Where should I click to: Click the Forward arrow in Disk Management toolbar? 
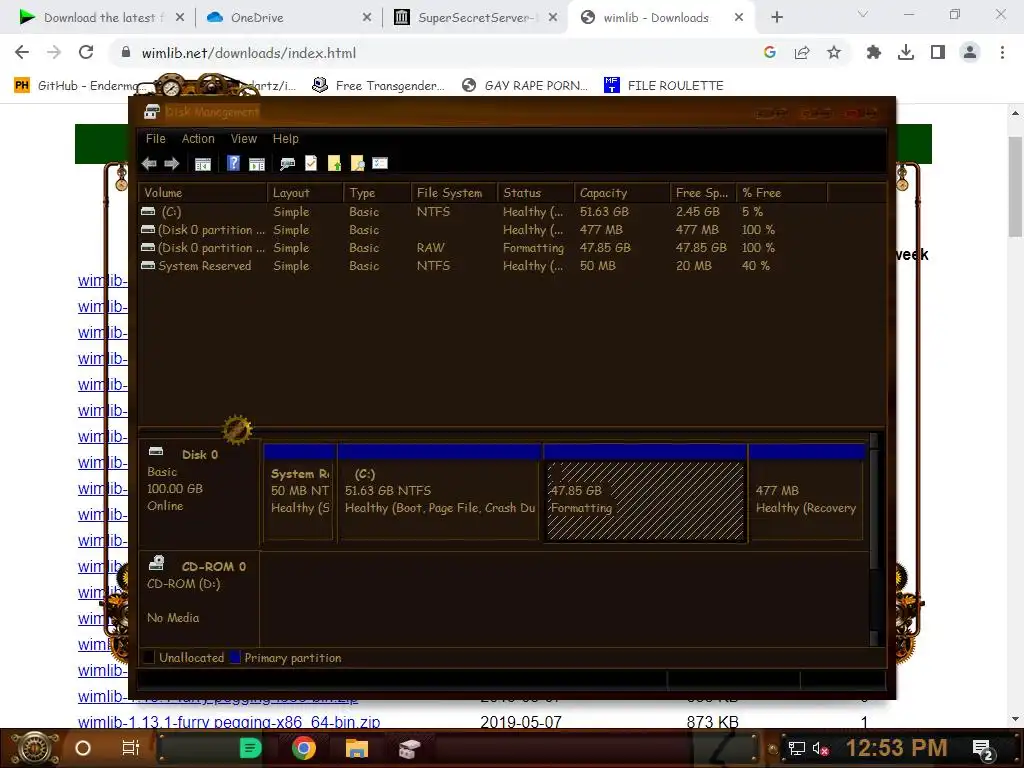pyautogui.click(x=172, y=163)
